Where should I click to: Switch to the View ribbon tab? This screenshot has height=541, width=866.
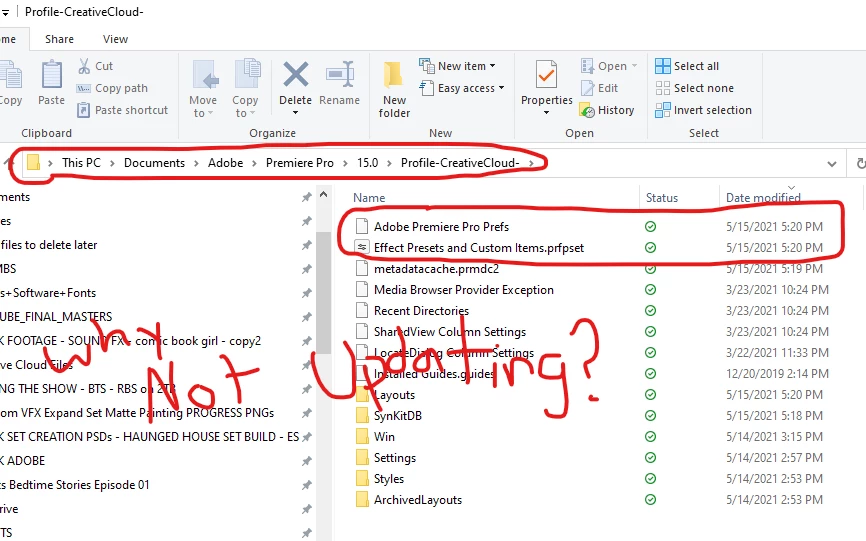[x=115, y=39]
